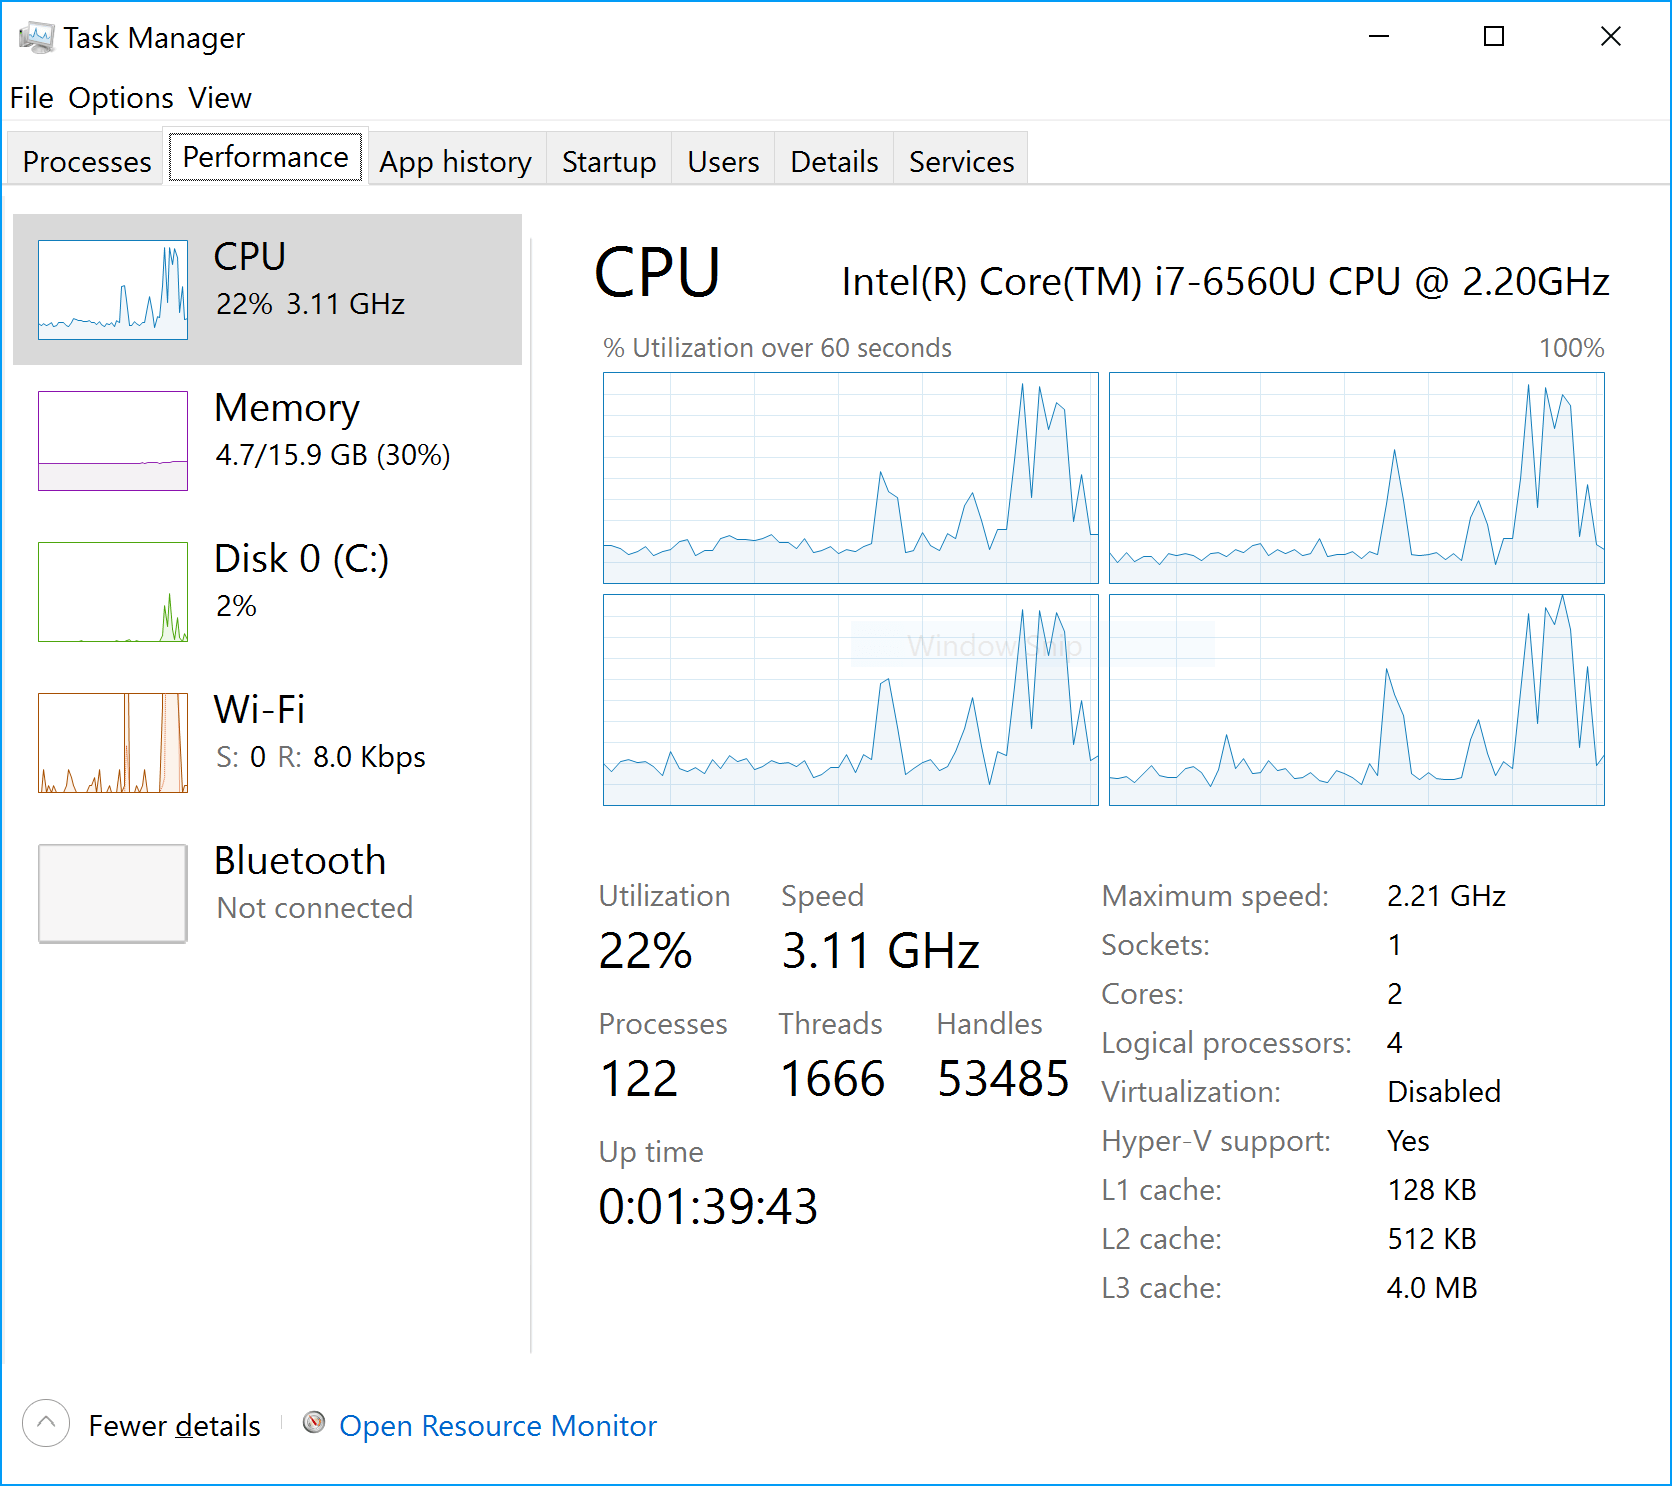Collapse view with the Fewer details arrow icon
Screen dimensions: 1672x1486
click(46, 1423)
